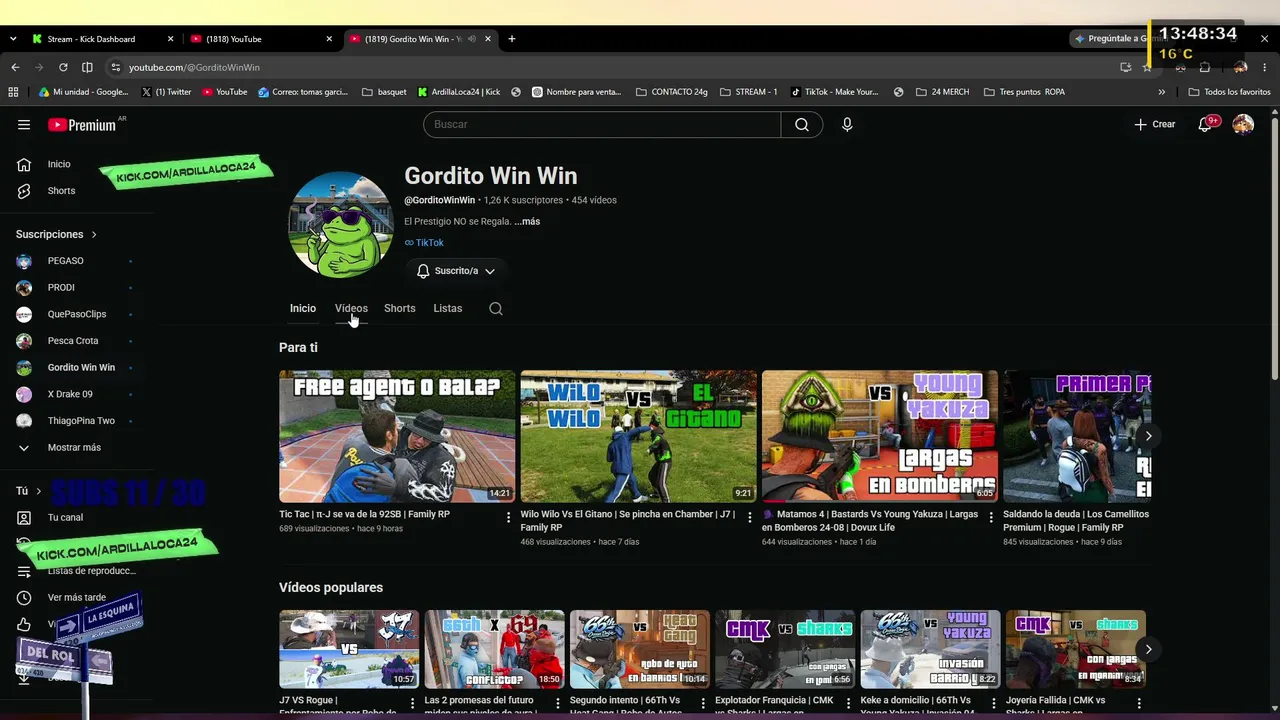
Task: View site information for youtube.com
Action: point(115,67)
